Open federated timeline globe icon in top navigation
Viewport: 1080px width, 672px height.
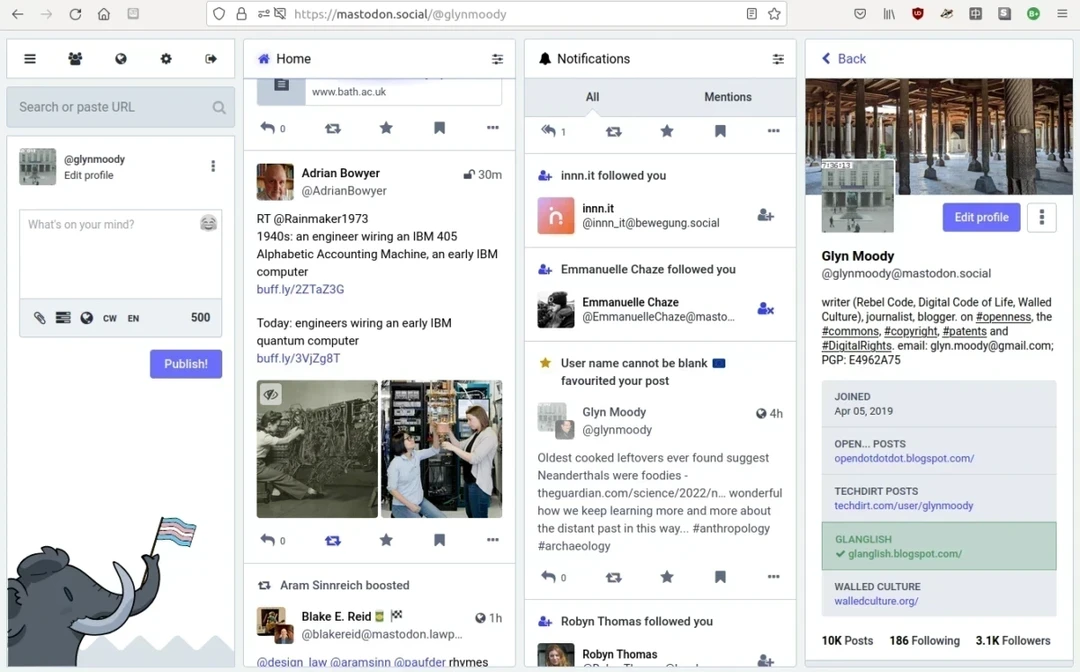click(x=121, y=59)
